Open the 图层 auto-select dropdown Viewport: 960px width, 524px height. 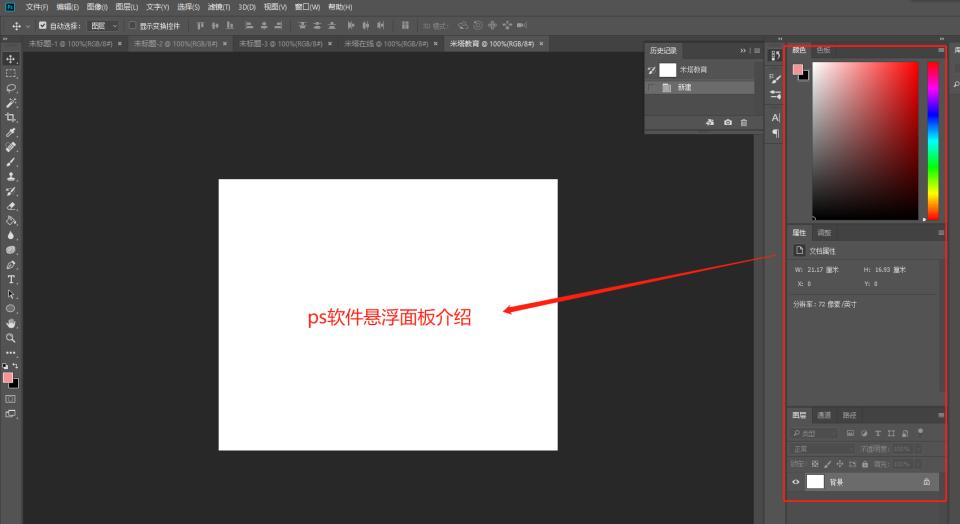pos(103,26)
